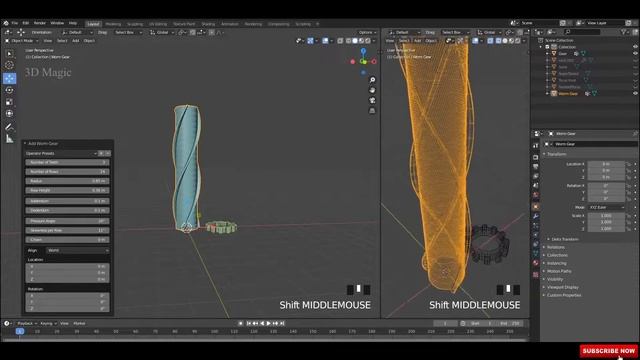Click the timeline play button
The height and width of the screenshot is (360, 640).
point(269,323)
